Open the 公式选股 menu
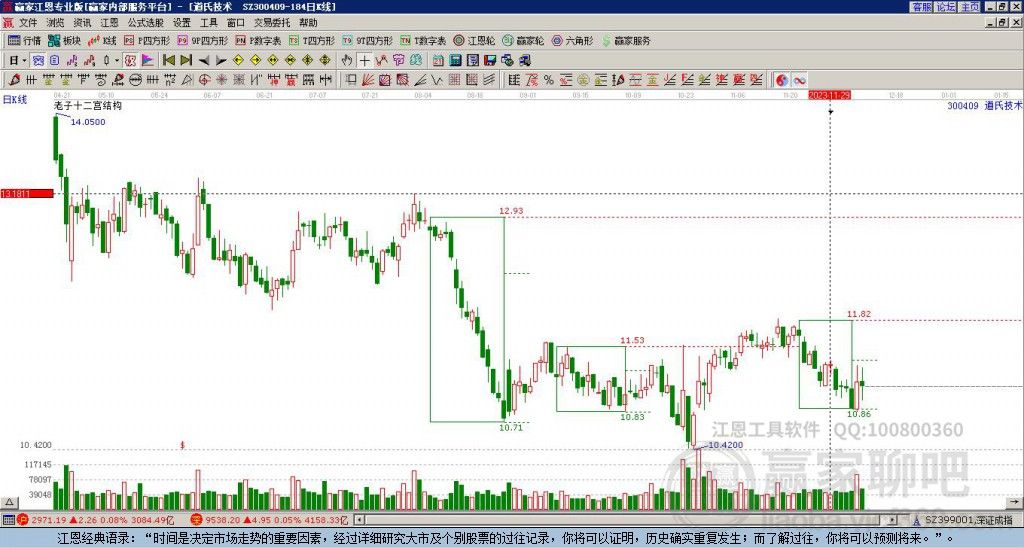Viewport: 1024px width, 548px height. pos(145,22)
